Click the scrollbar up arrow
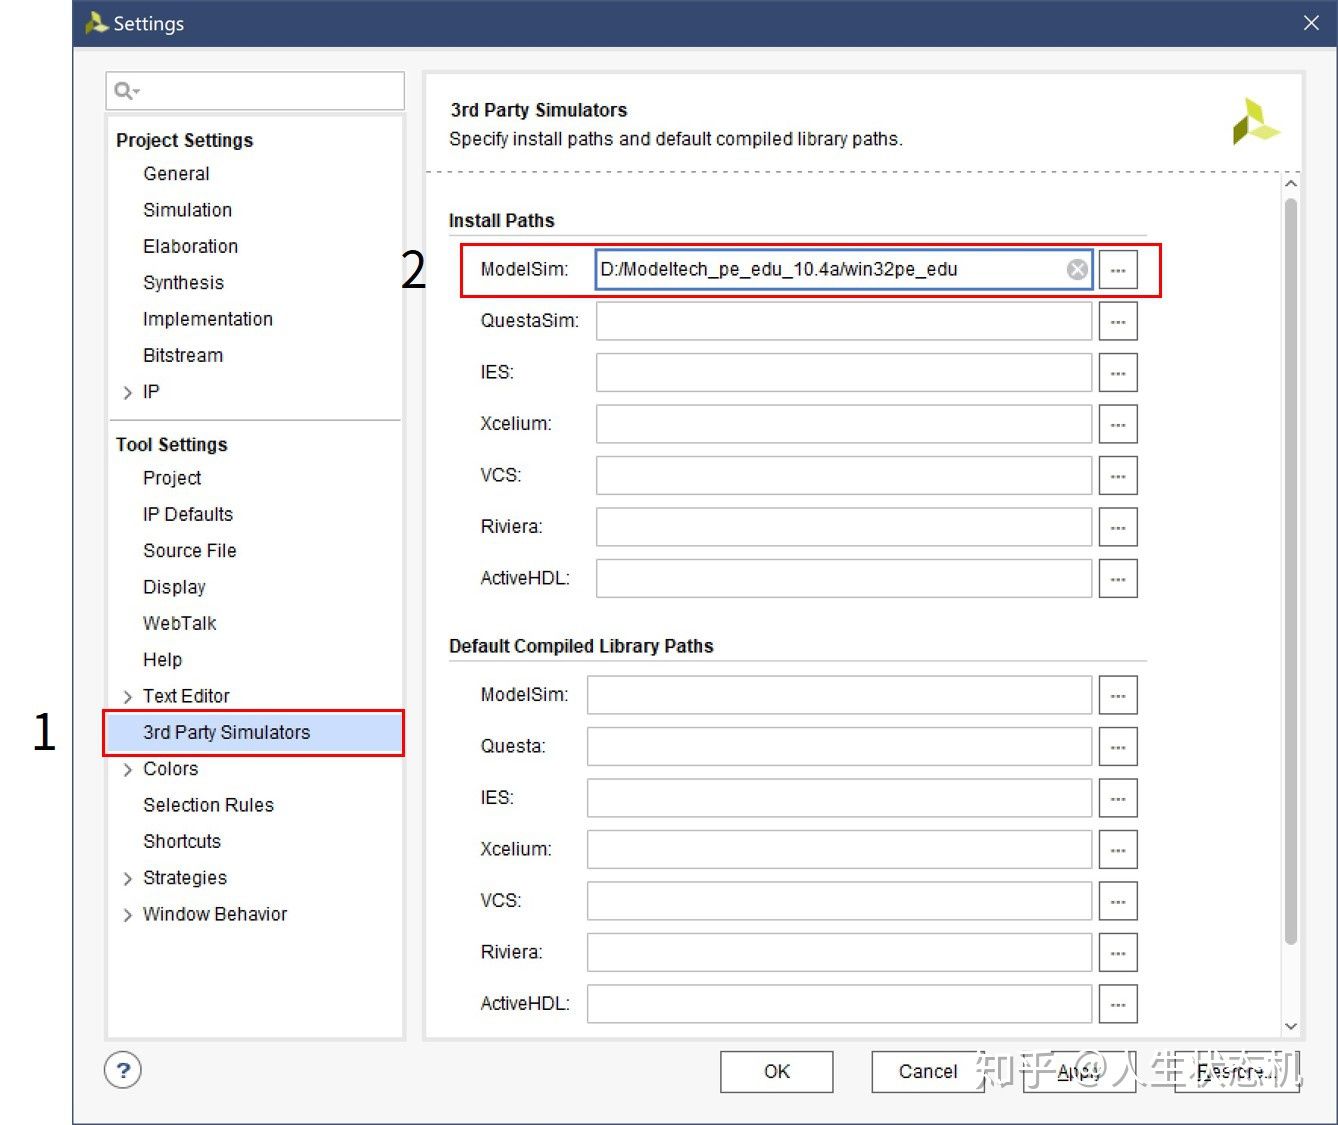Screen dimensions: 1338x1125 coord(1291,184)
